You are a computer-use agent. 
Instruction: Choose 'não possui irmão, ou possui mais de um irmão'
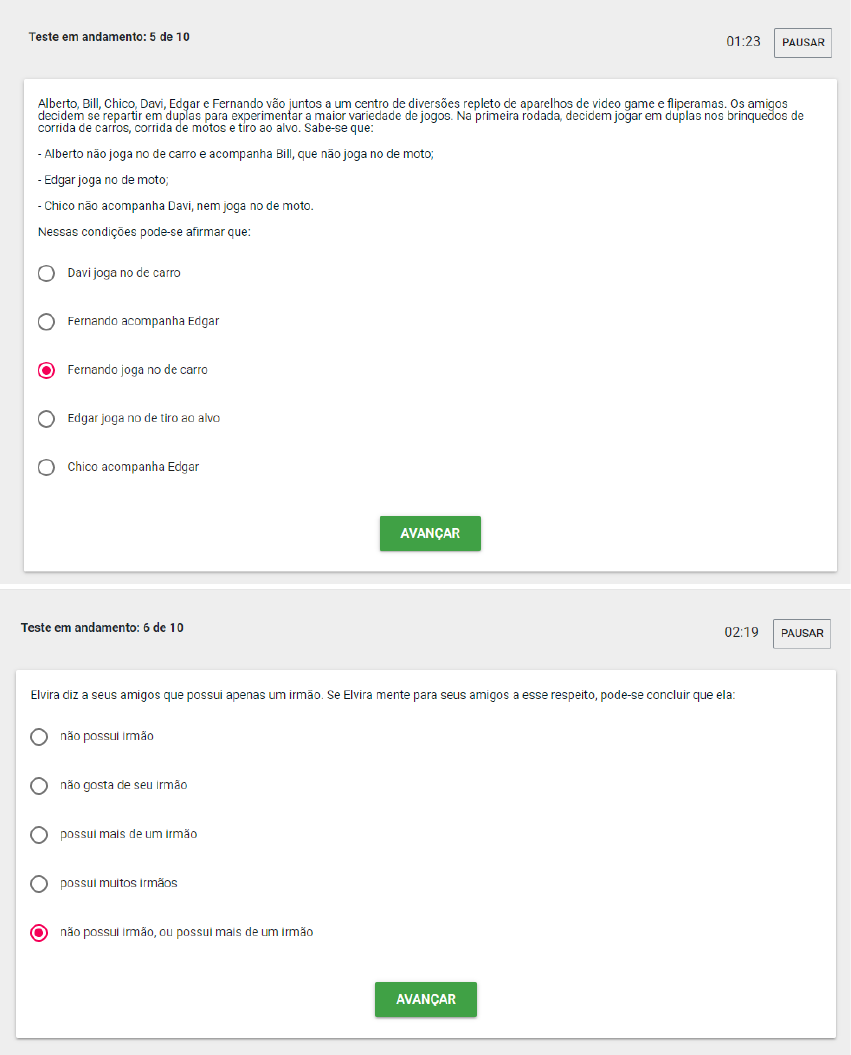(x=39, y=933)
